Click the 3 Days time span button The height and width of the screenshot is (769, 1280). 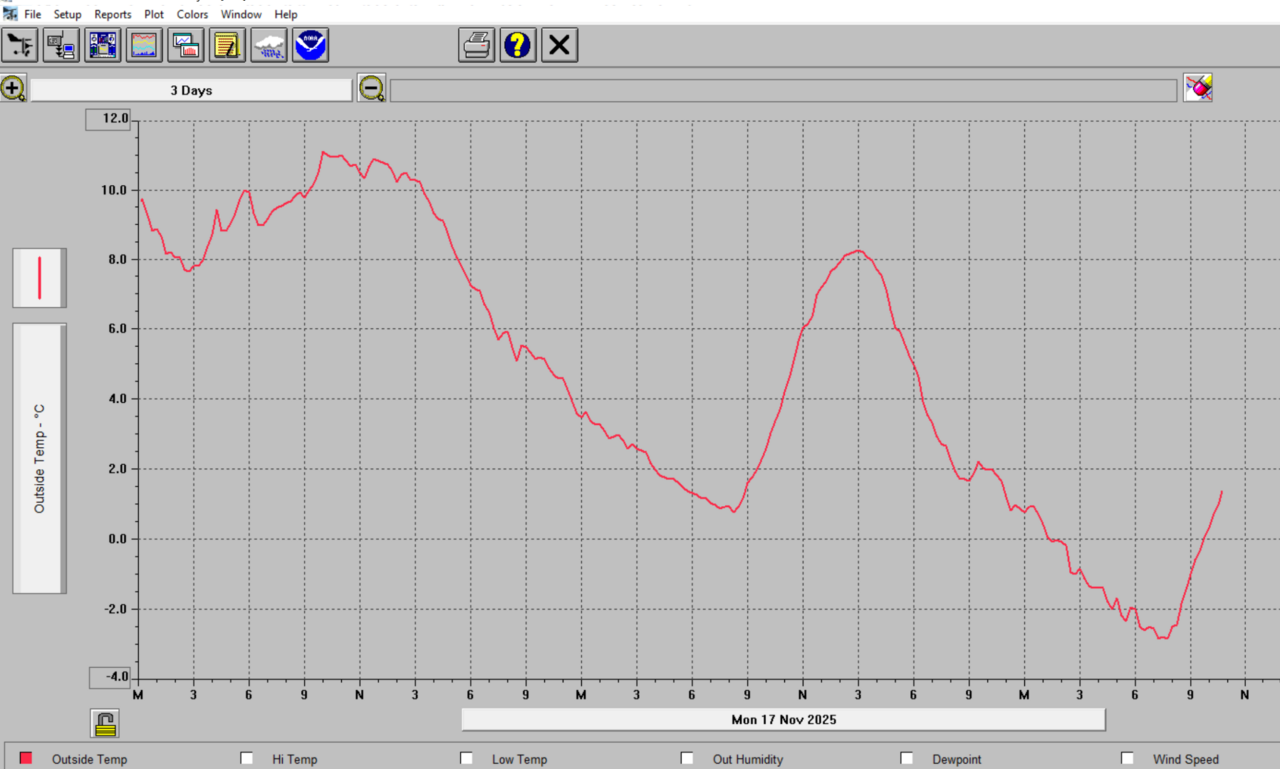click(191, 90)
